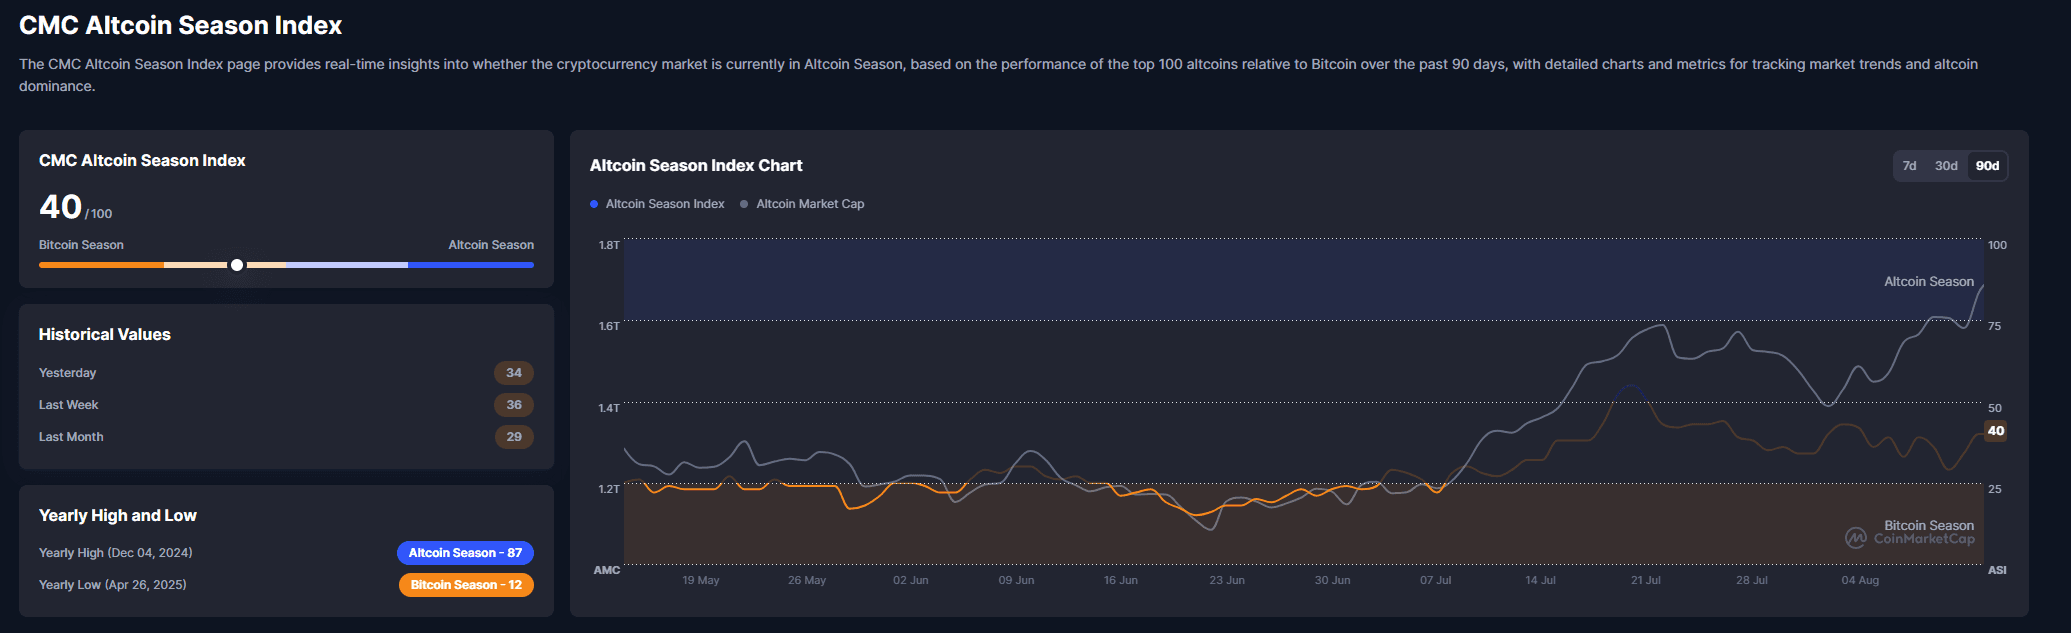Click the Bitcoin Season - 12 badge
The width and height of the screenshot is (2071, 633).
tap(466, 585)
